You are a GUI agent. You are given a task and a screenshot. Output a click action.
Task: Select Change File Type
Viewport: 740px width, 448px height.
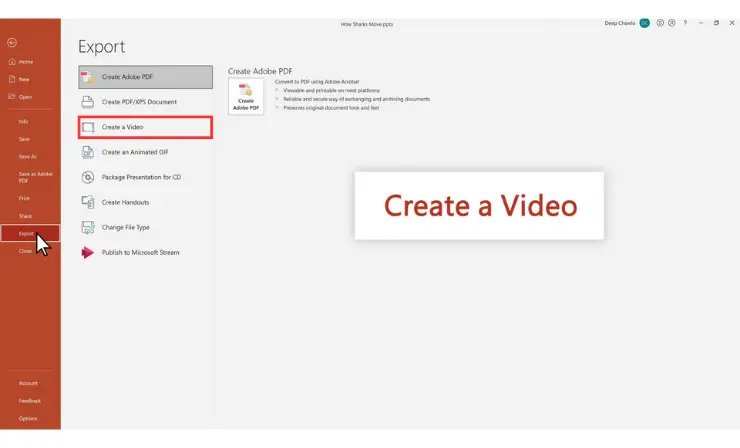(145, 227)
